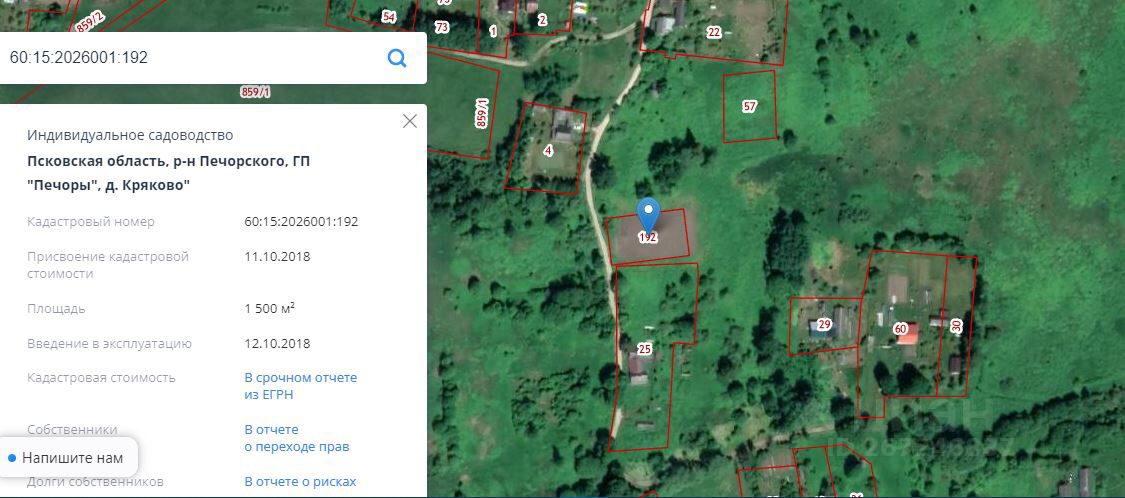Click the cadastral number value 60:15:2026001:192
The height and width of the screenshot is (498, 1125).
tap(301, 222)
